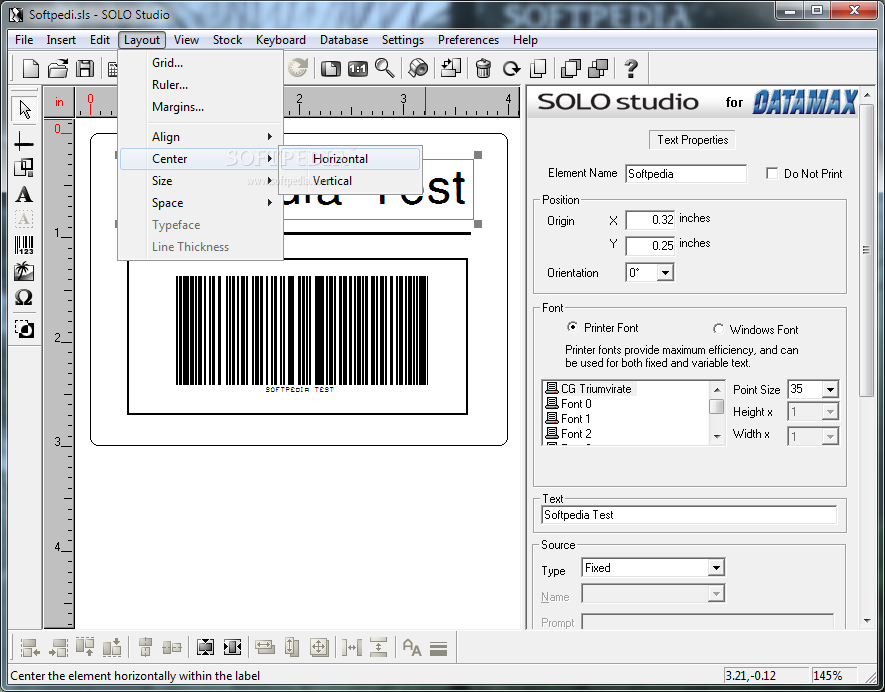The width and height of the screenshot is (885, 692).
Task: Click the Text field containing Softpedia Test
Action: point(689,515)
